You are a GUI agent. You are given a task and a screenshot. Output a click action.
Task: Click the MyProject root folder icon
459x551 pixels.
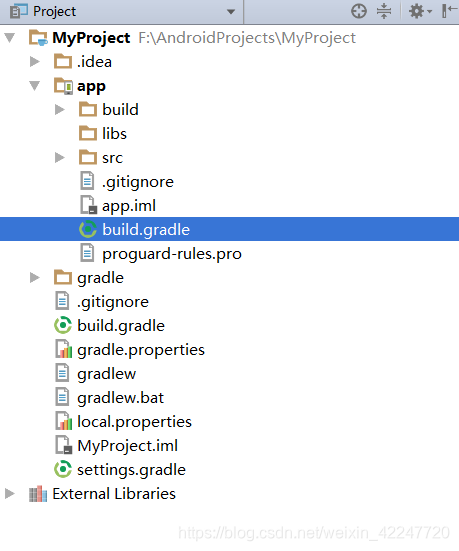tap(38, 38)
